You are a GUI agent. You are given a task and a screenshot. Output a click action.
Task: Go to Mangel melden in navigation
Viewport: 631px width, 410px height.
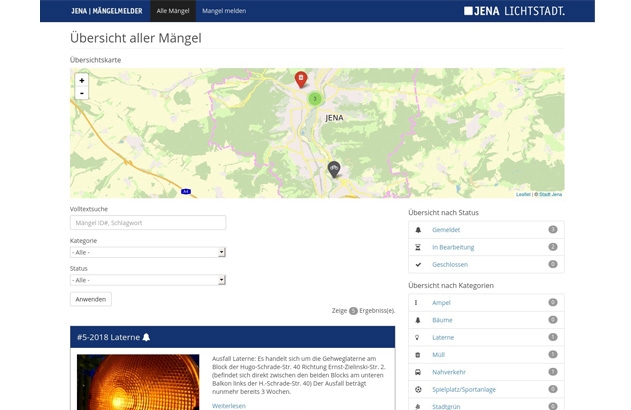pyautogui.click(x=224, y=11)
